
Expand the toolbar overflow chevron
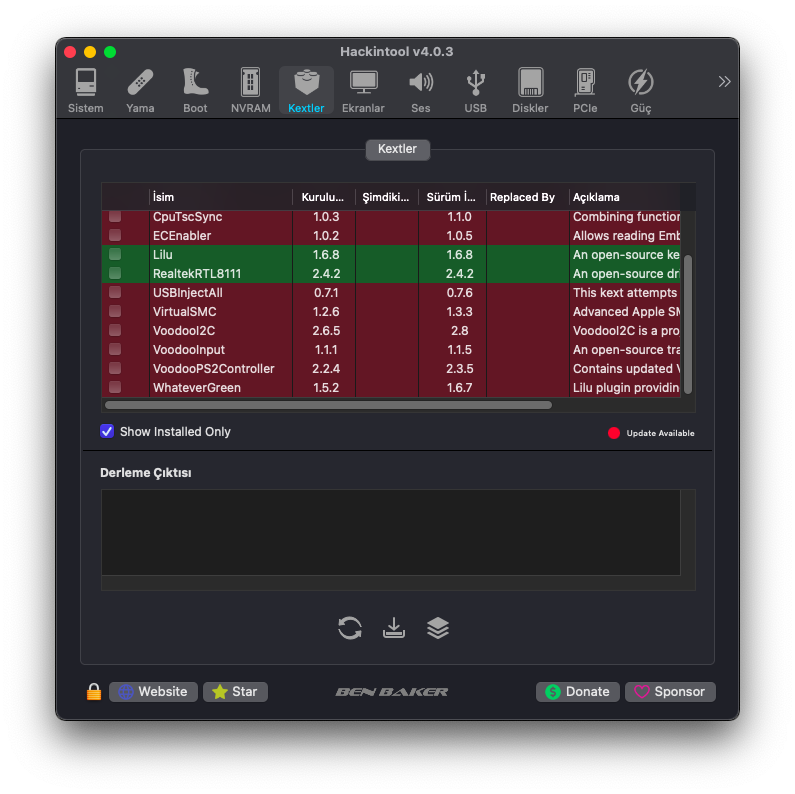click(724, 82)
